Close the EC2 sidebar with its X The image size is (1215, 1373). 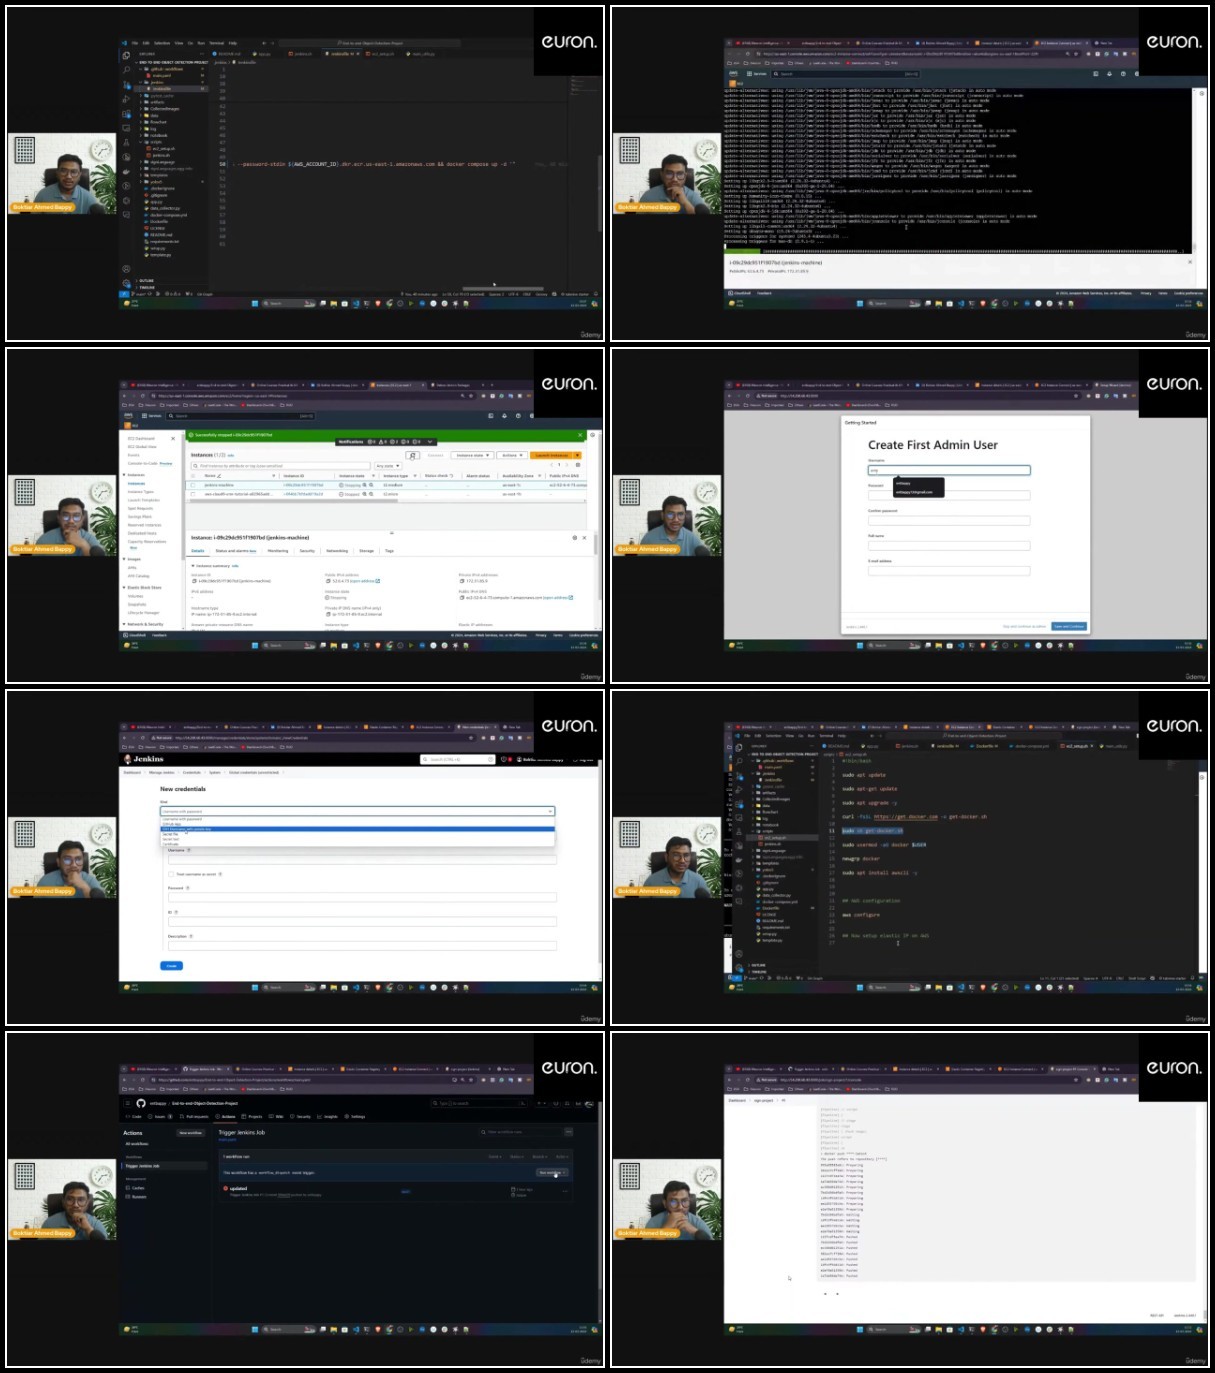click(x=173, y=439)
